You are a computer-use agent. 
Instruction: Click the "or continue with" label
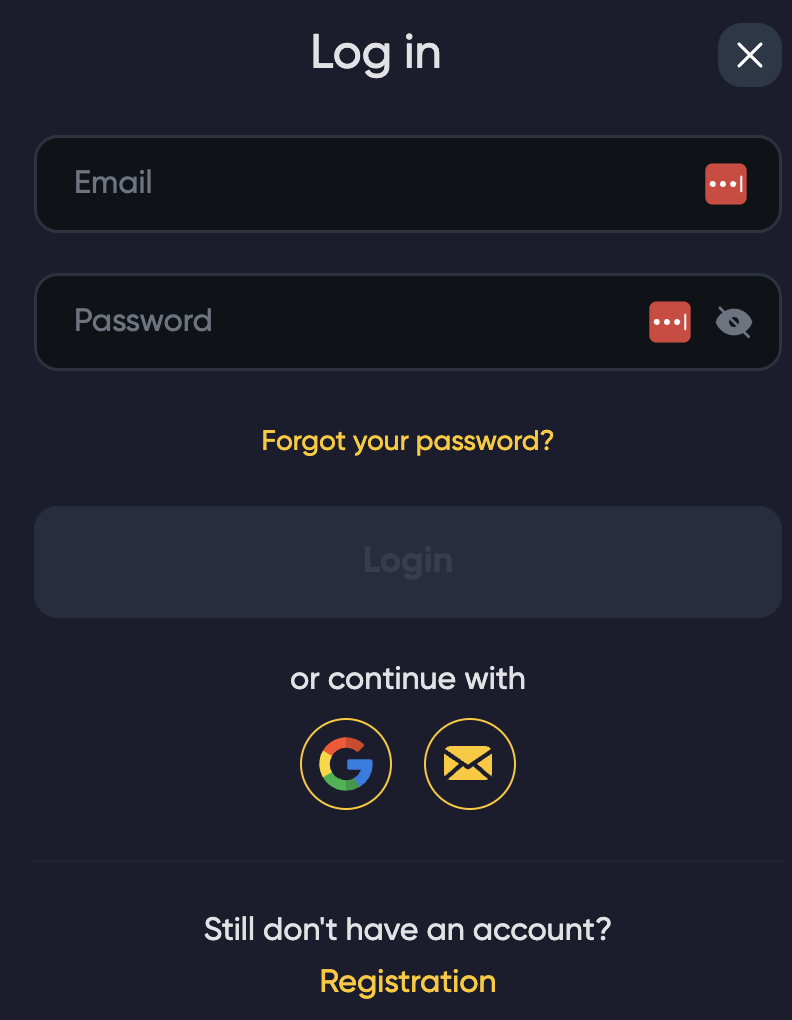[x=407, y=679]
